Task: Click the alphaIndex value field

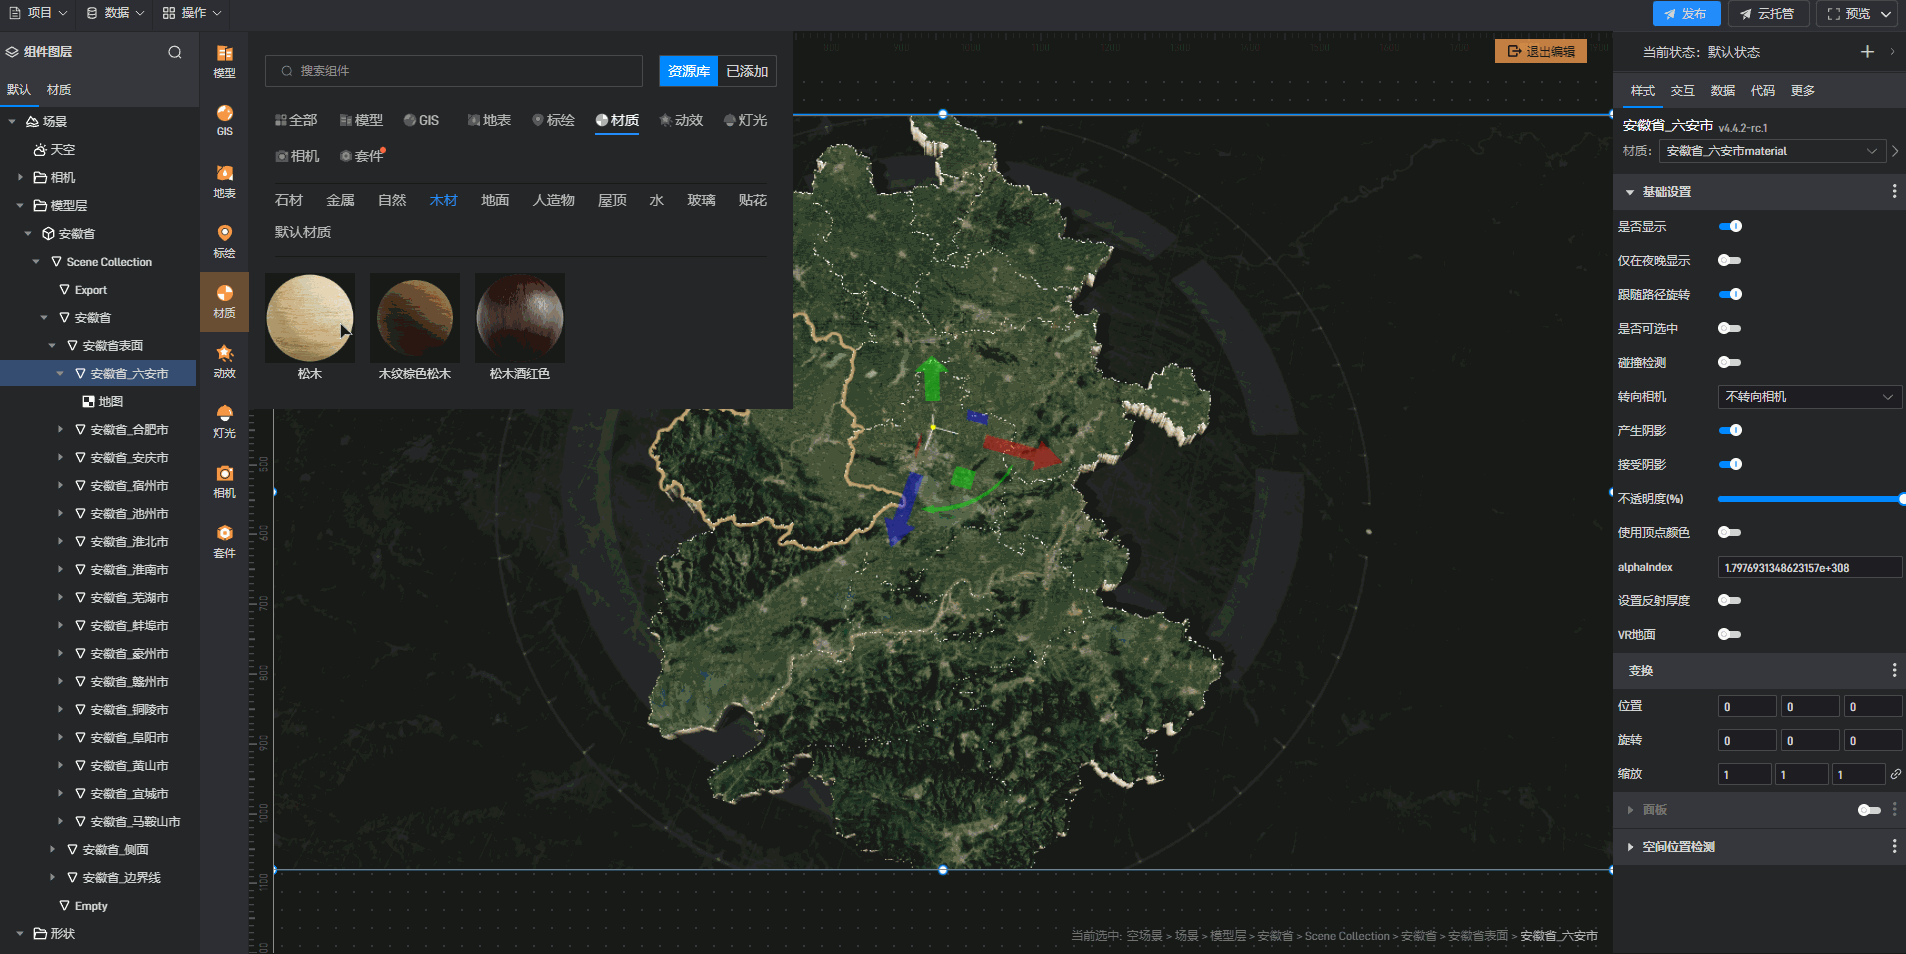Action: [x=1809, y=567]
